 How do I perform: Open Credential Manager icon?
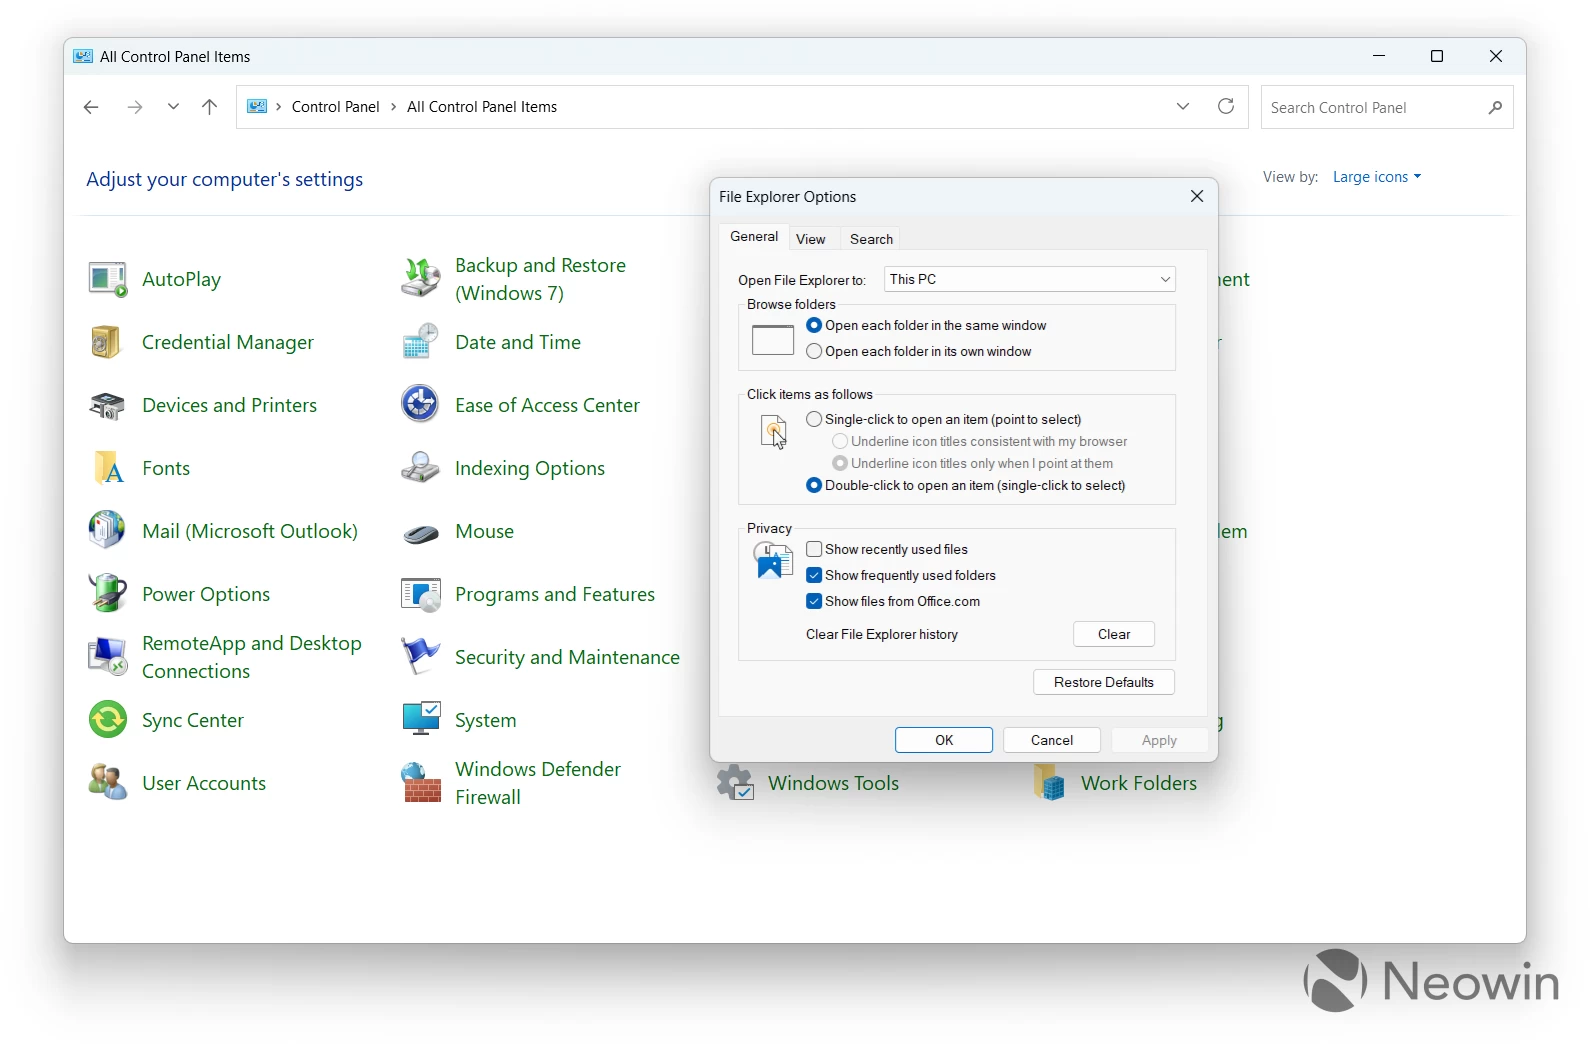(106, 343)
